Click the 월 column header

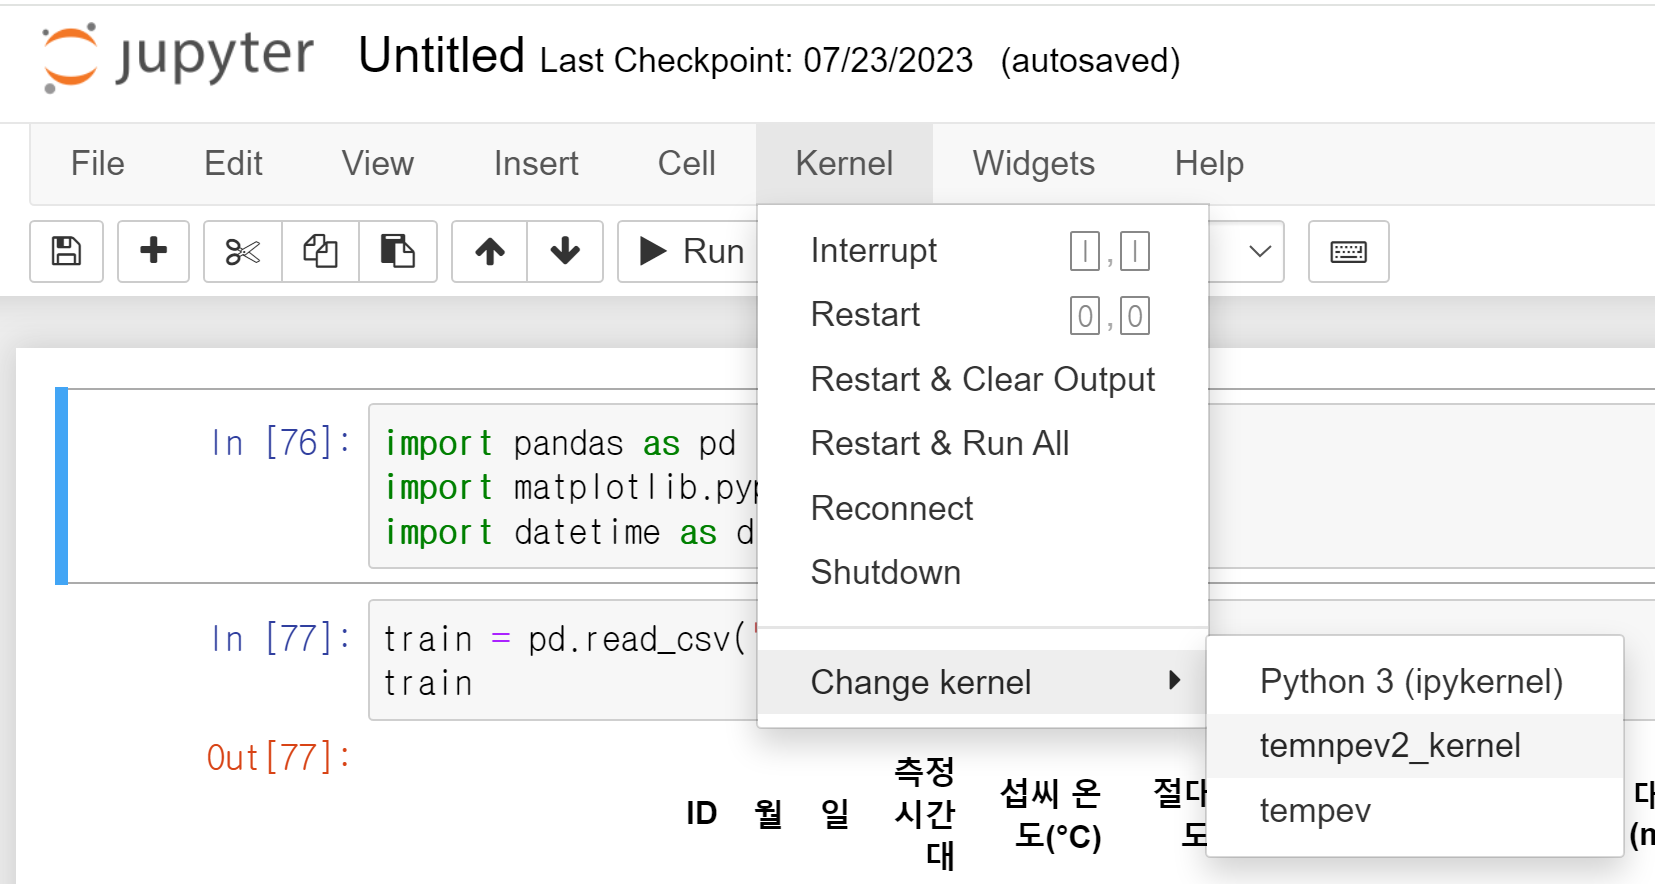pyautogui.click(x=768, y=813)
